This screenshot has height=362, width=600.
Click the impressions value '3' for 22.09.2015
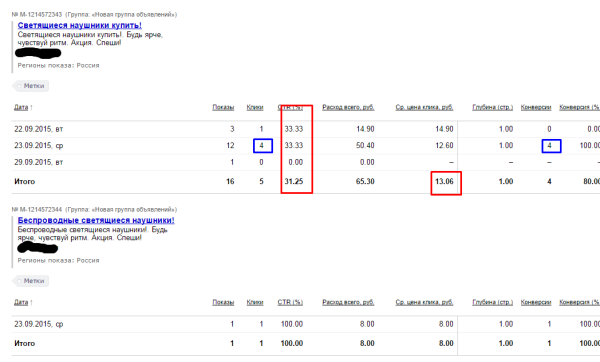(232, 129)
